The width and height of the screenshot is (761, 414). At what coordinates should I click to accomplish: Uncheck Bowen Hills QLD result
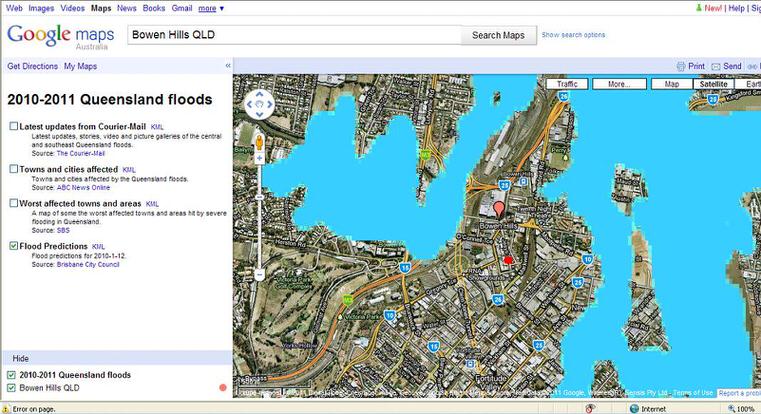click(12, 387)
